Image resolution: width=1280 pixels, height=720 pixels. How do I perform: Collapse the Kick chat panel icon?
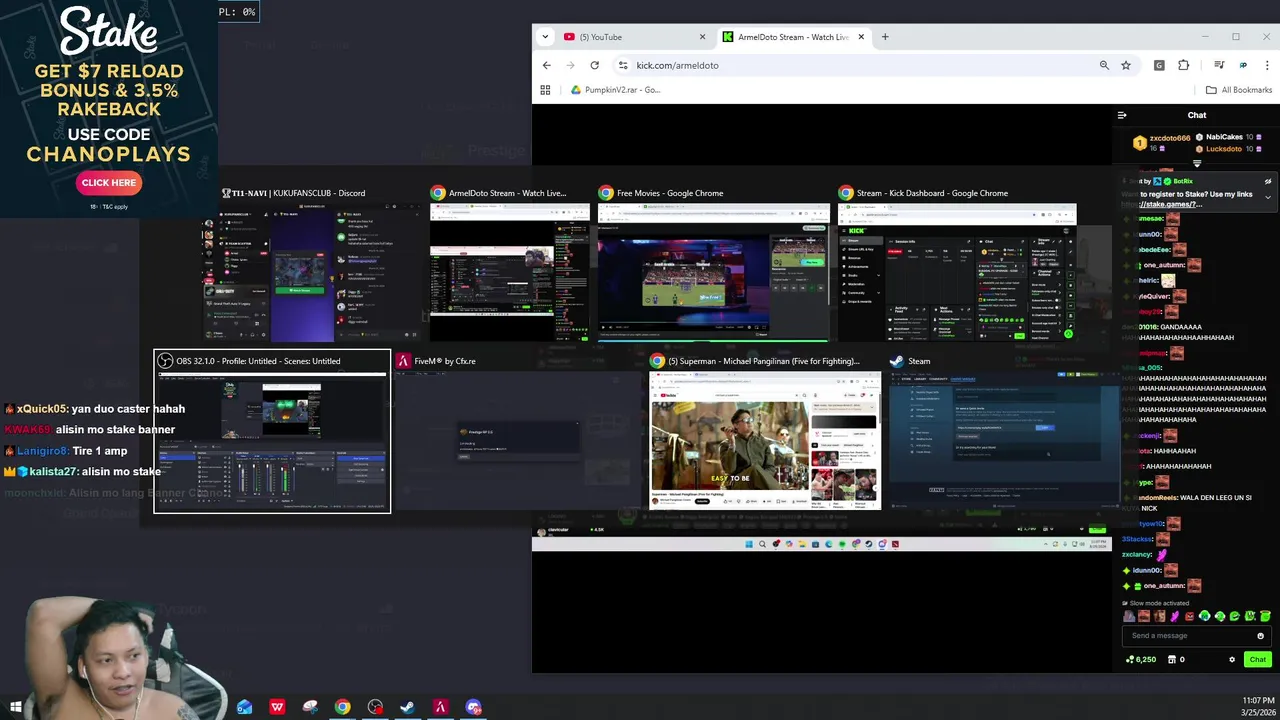coord(1122,115)
